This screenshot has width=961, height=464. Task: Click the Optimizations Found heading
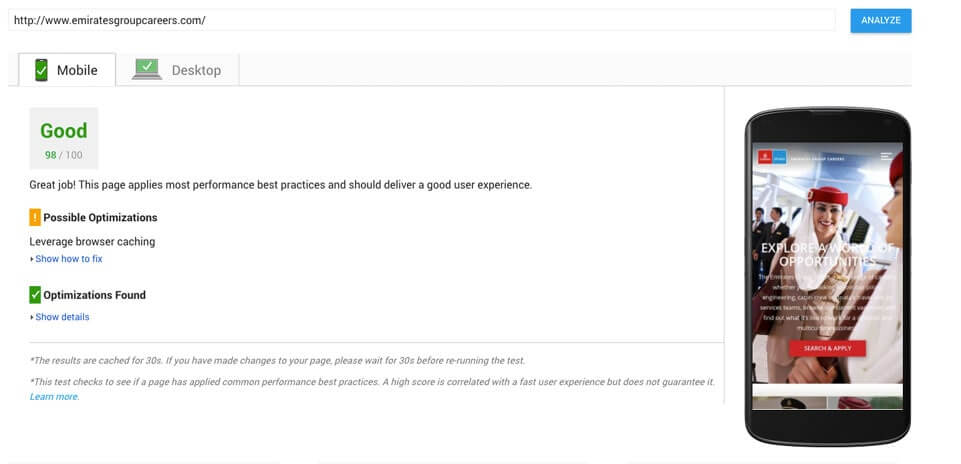pyautogui.click(x=94, y=295)
